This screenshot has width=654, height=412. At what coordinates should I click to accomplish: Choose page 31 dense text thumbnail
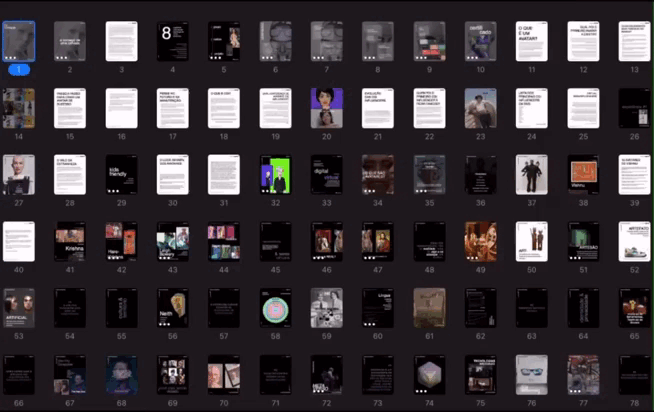pos(224,175)
